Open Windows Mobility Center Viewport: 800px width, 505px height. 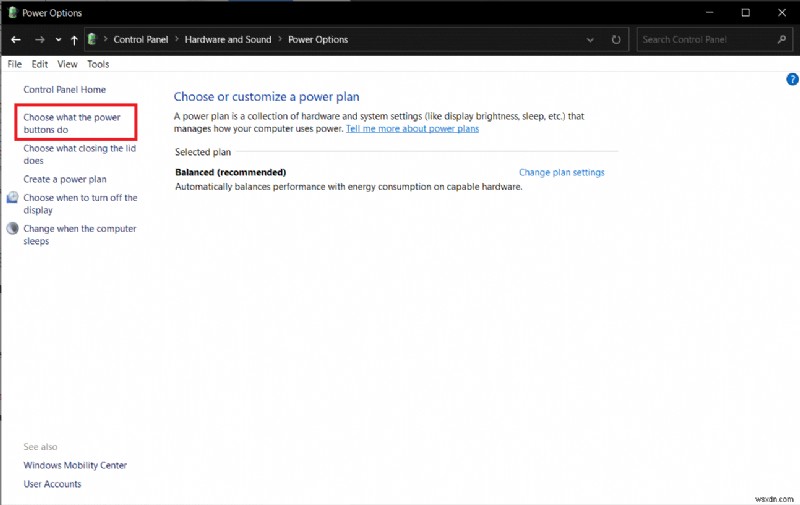pyautogui.click(x=75, y=465)
